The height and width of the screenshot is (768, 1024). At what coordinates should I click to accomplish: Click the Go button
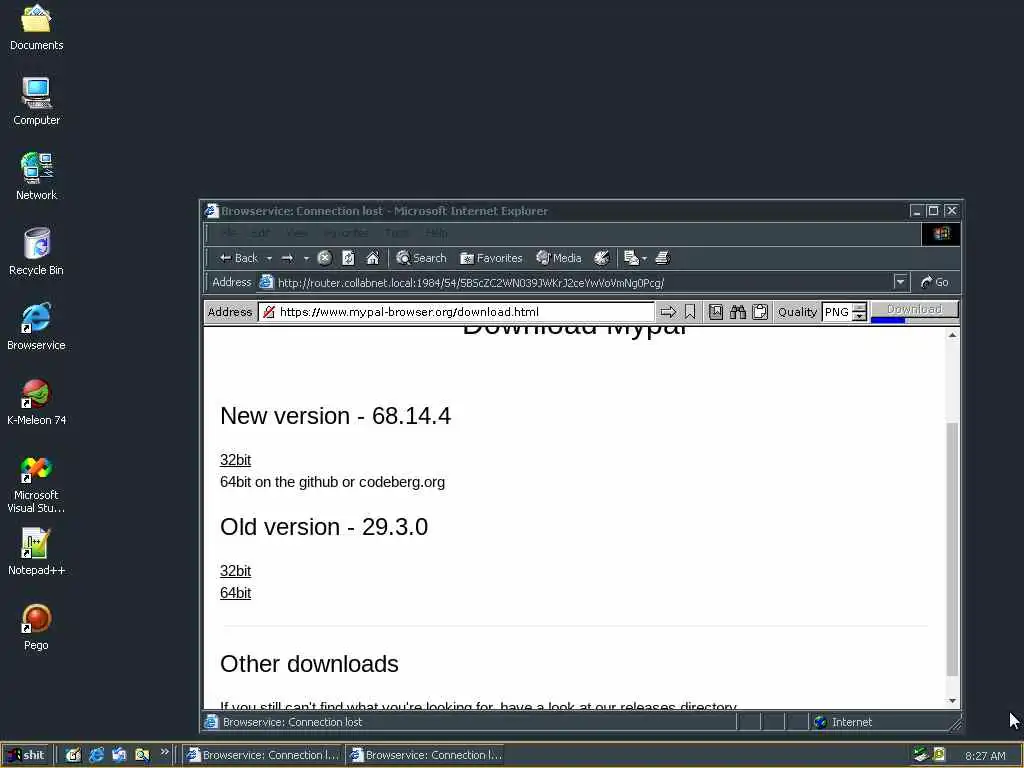tap(935, 282)
